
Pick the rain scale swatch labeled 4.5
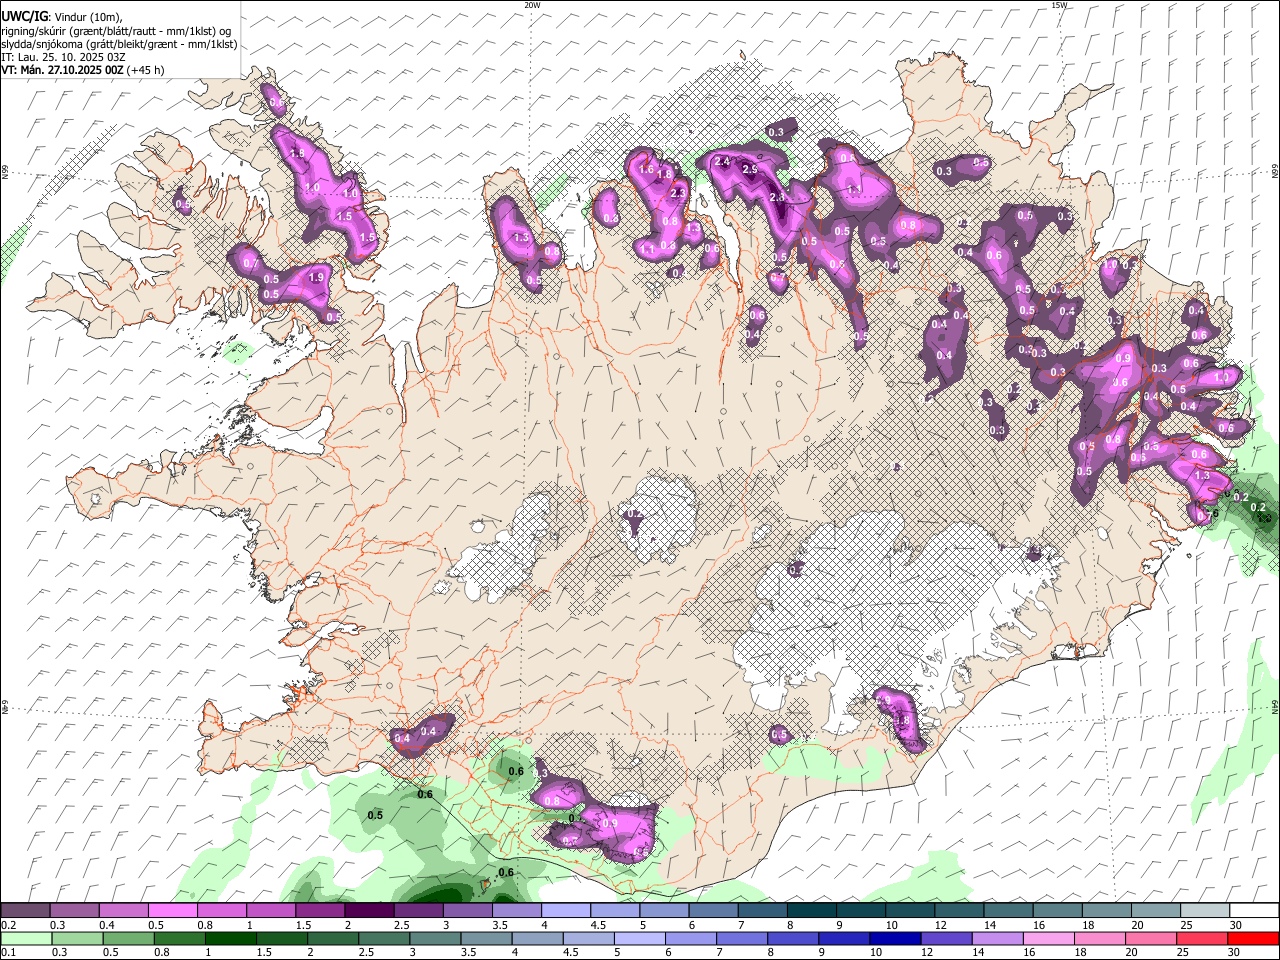(x=588, y=939)
